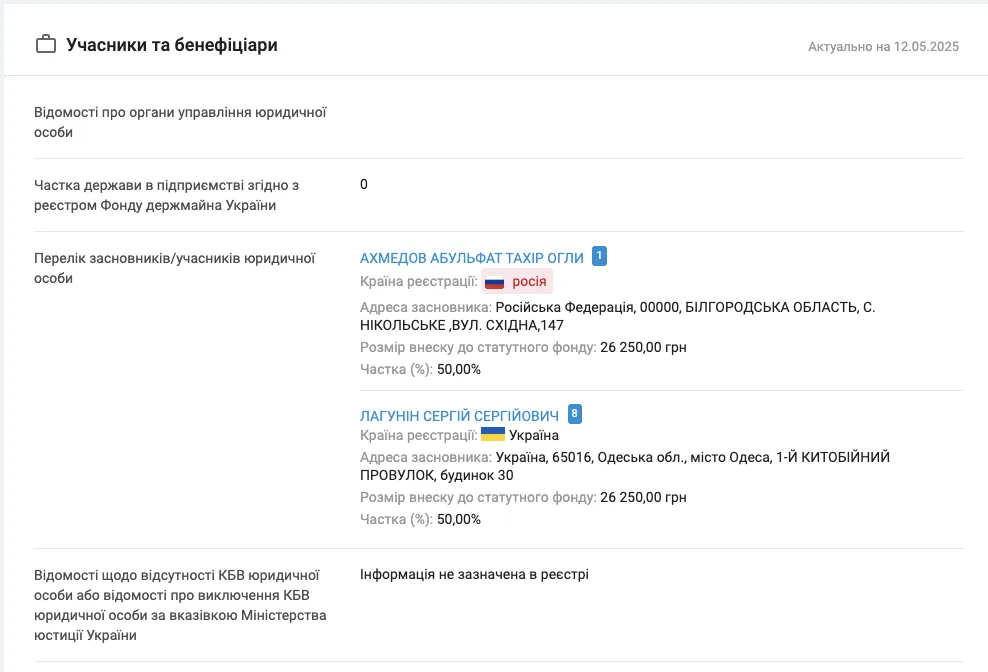Click Відомості про органи управління label
This screenshot has width=988, height=672.
pyautogui.click(x=180, y=122)
